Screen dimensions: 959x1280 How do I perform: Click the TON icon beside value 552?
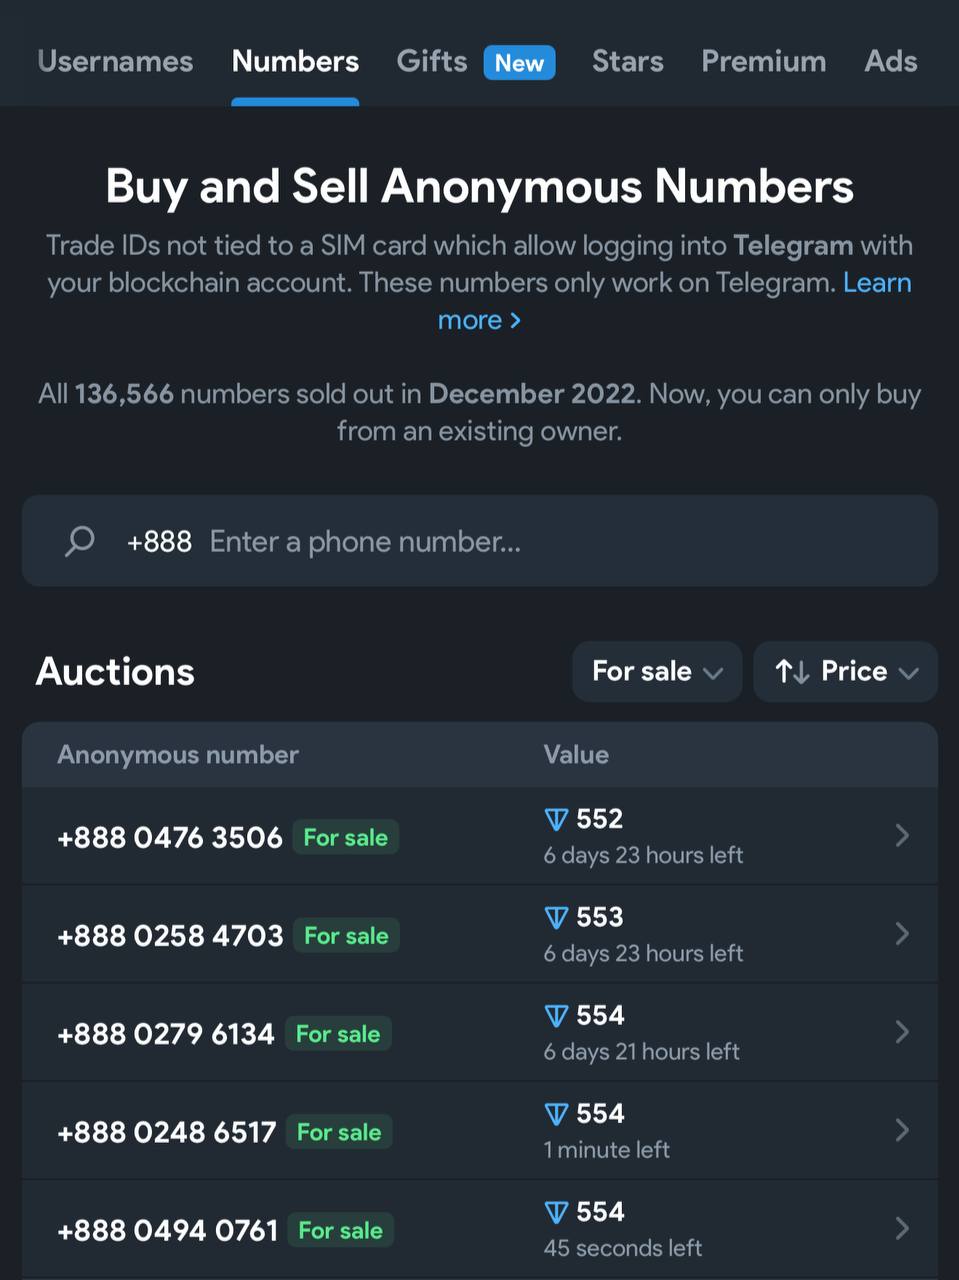(x=556, y=820)
